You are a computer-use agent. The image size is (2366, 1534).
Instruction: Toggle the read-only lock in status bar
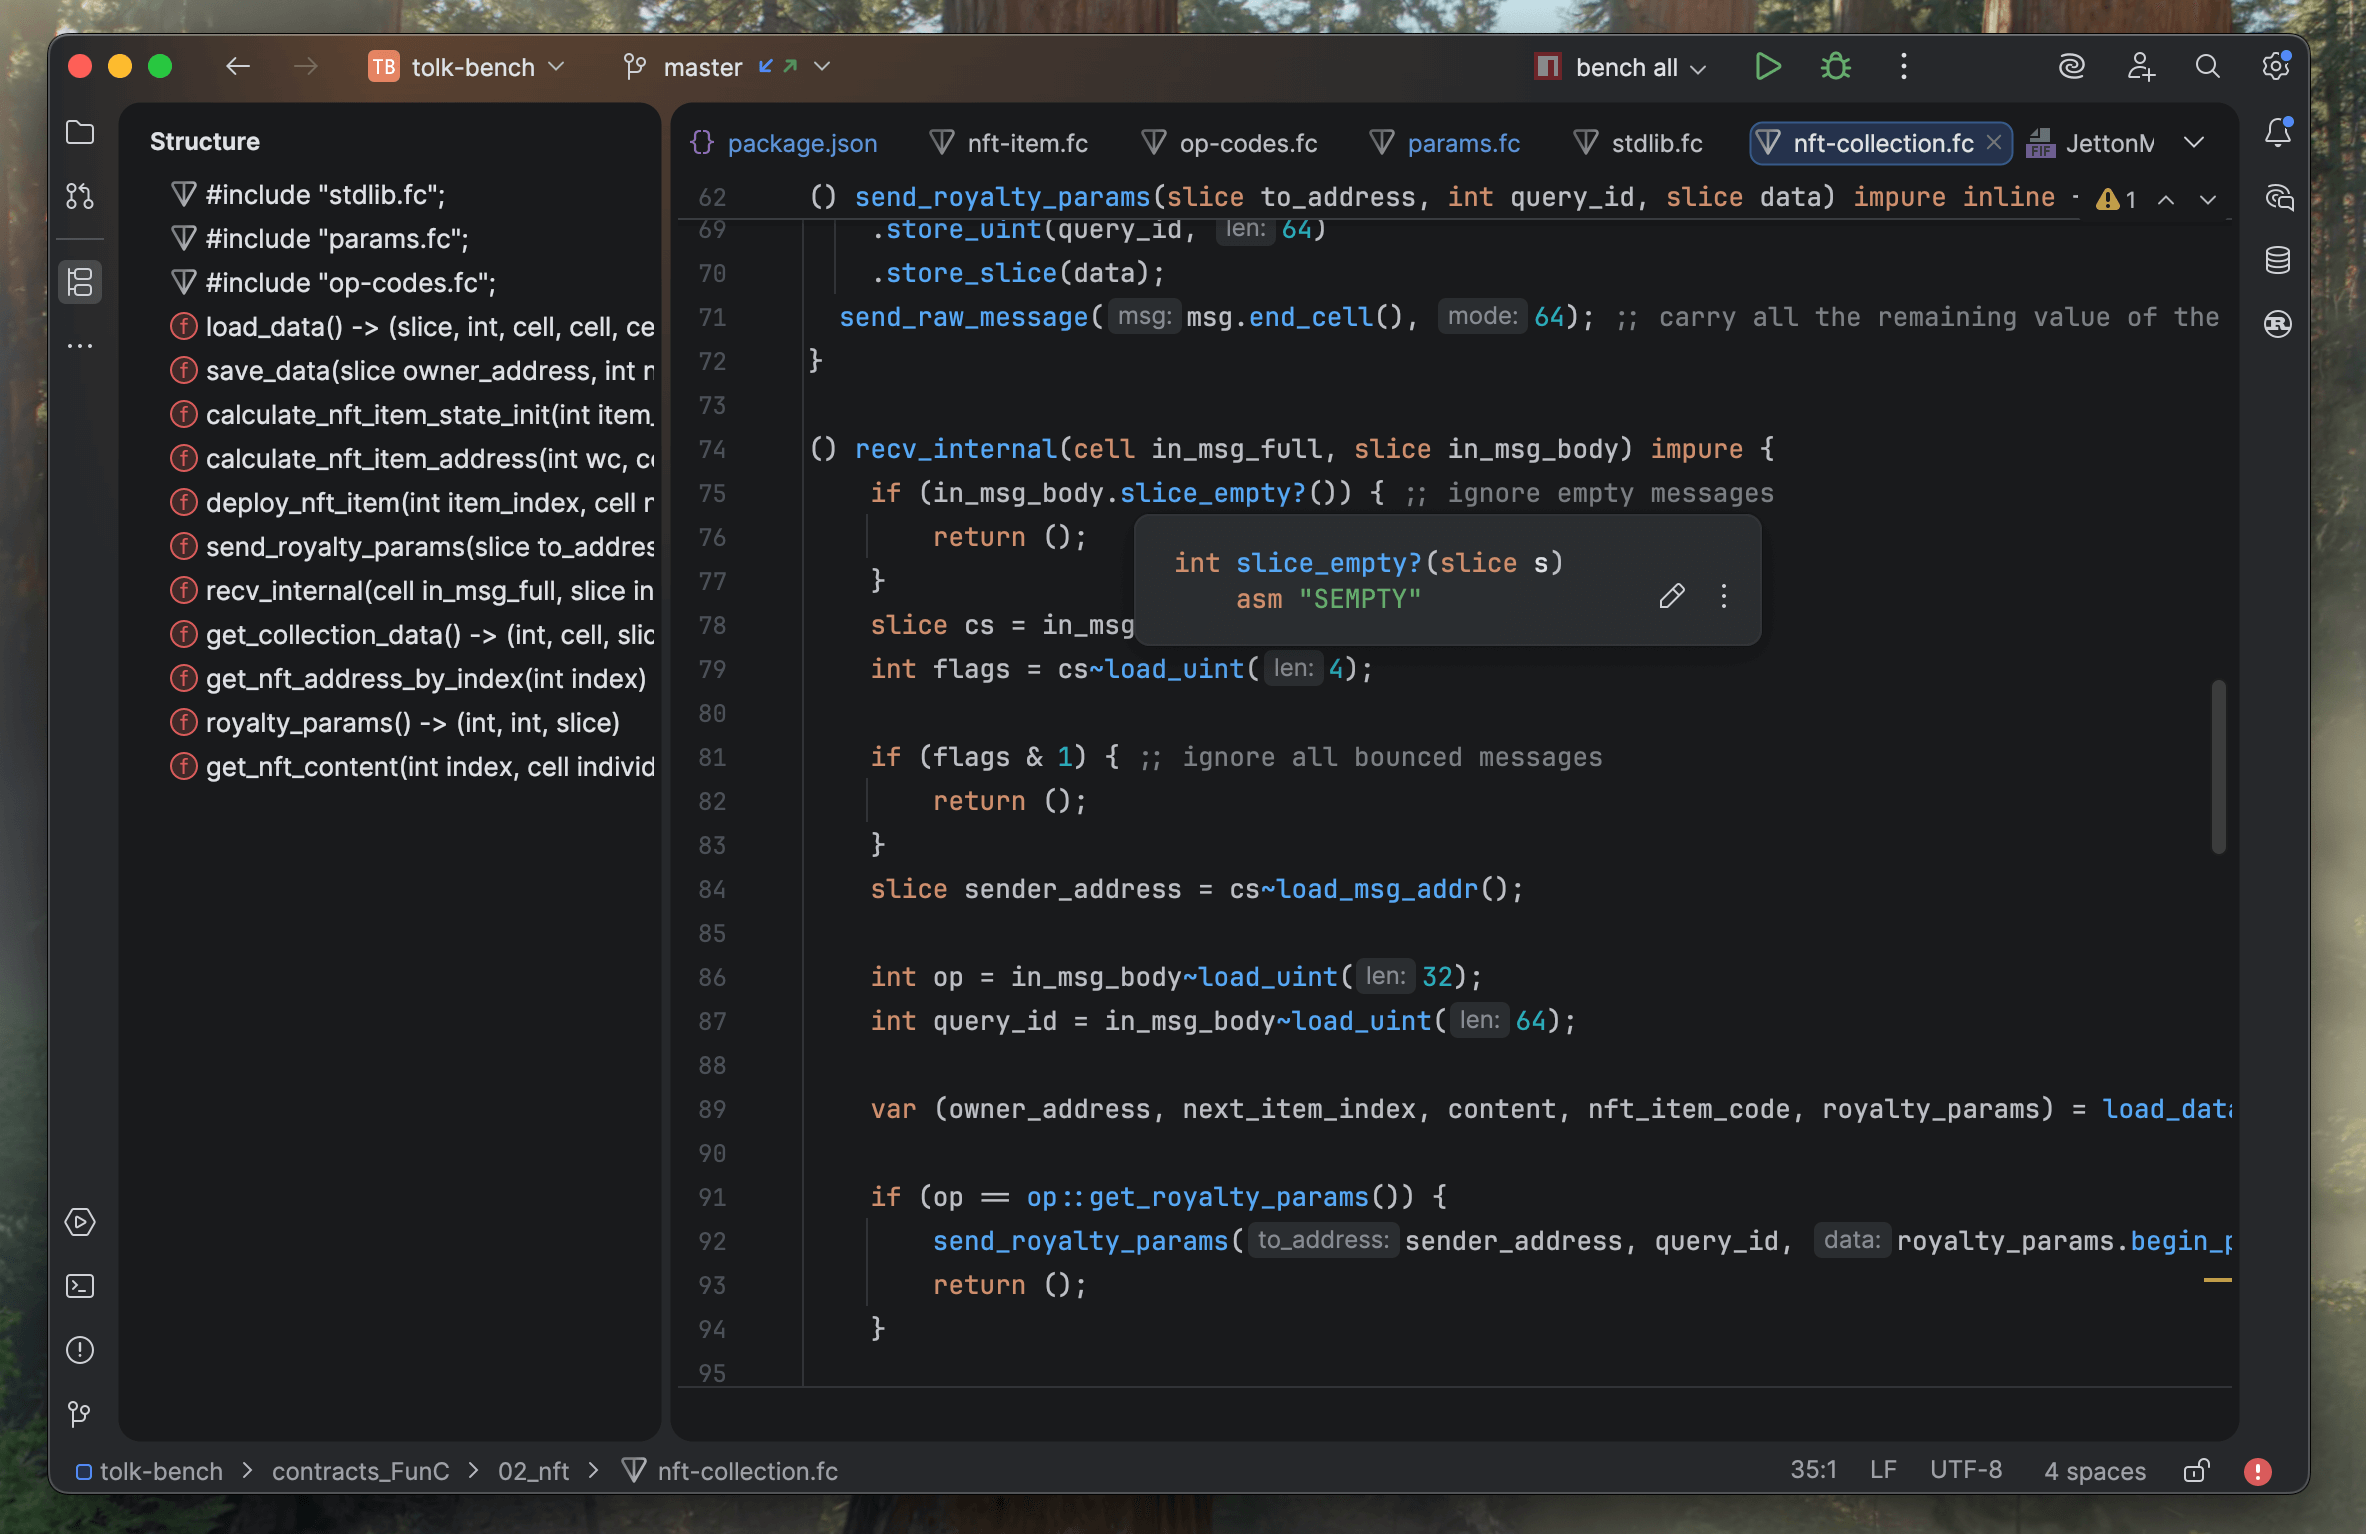pos(2196,1471)
